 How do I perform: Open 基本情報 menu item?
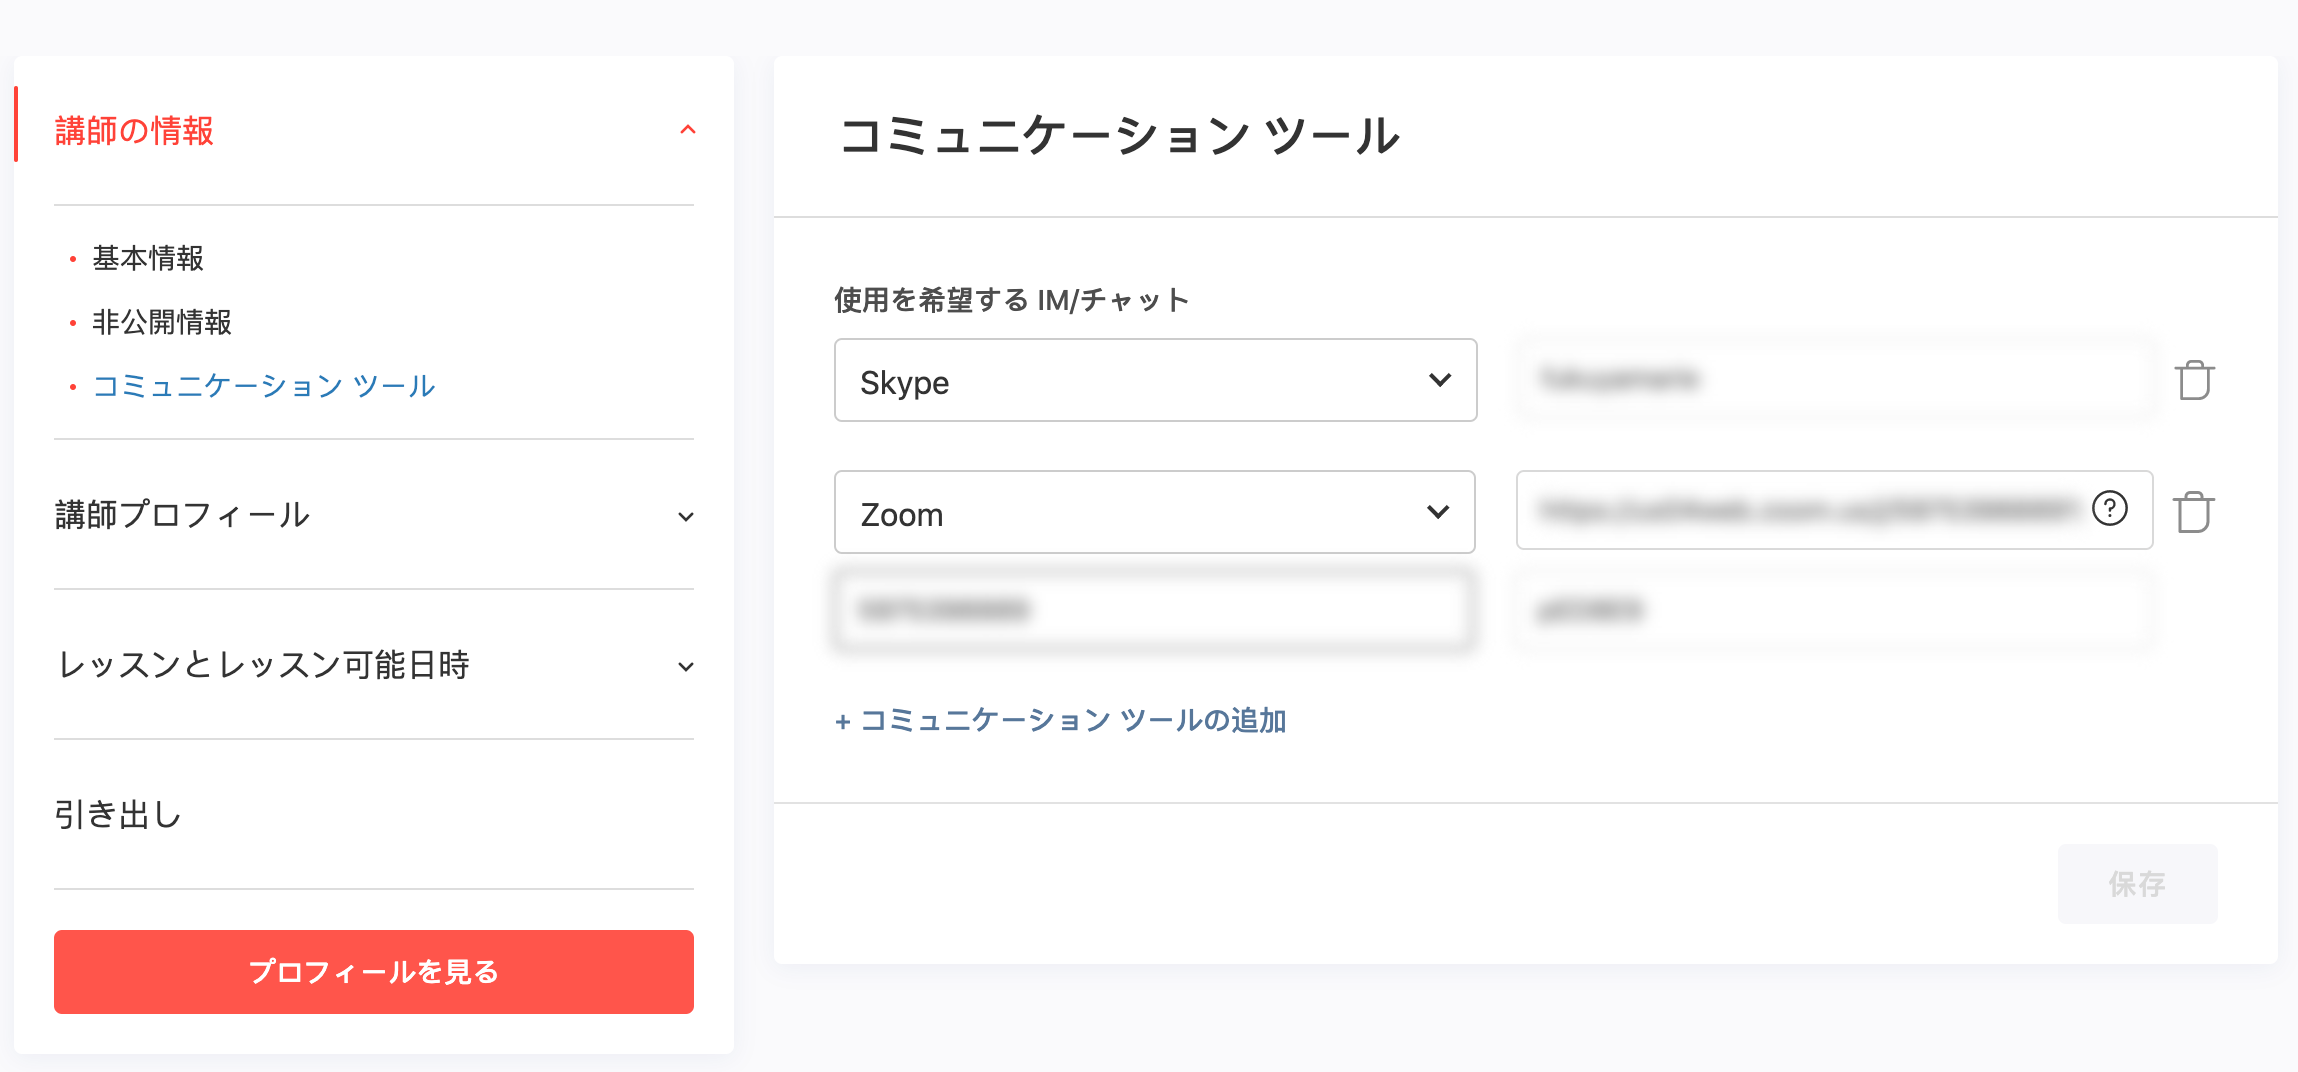(148, 258)
